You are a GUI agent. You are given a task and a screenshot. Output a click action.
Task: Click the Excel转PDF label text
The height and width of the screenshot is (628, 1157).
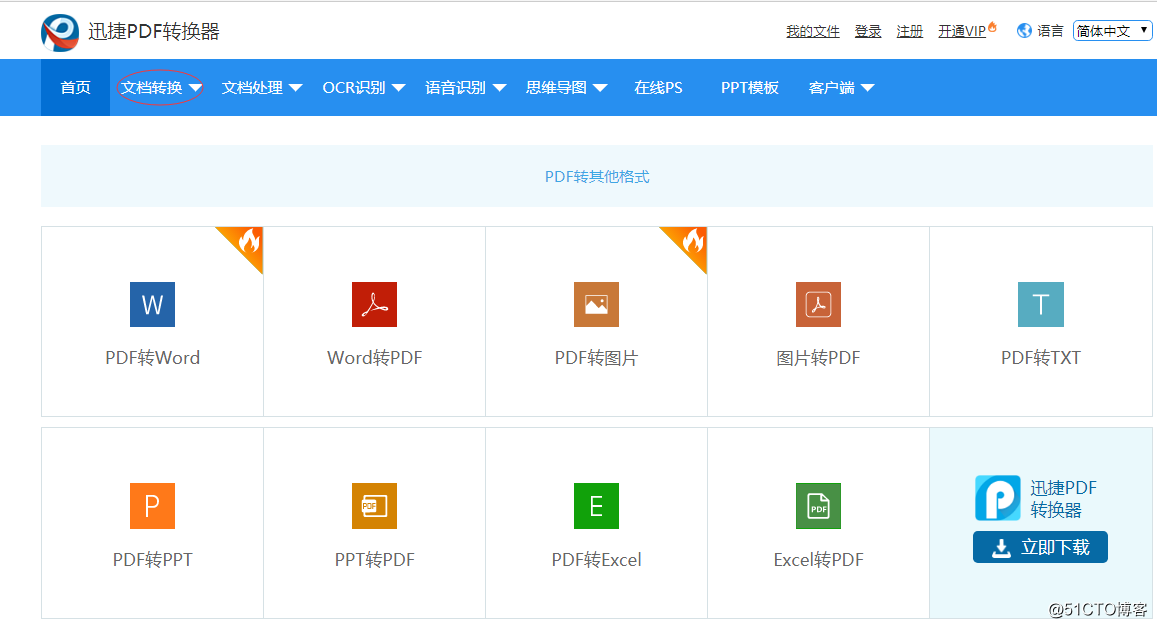tap(818, 559)
